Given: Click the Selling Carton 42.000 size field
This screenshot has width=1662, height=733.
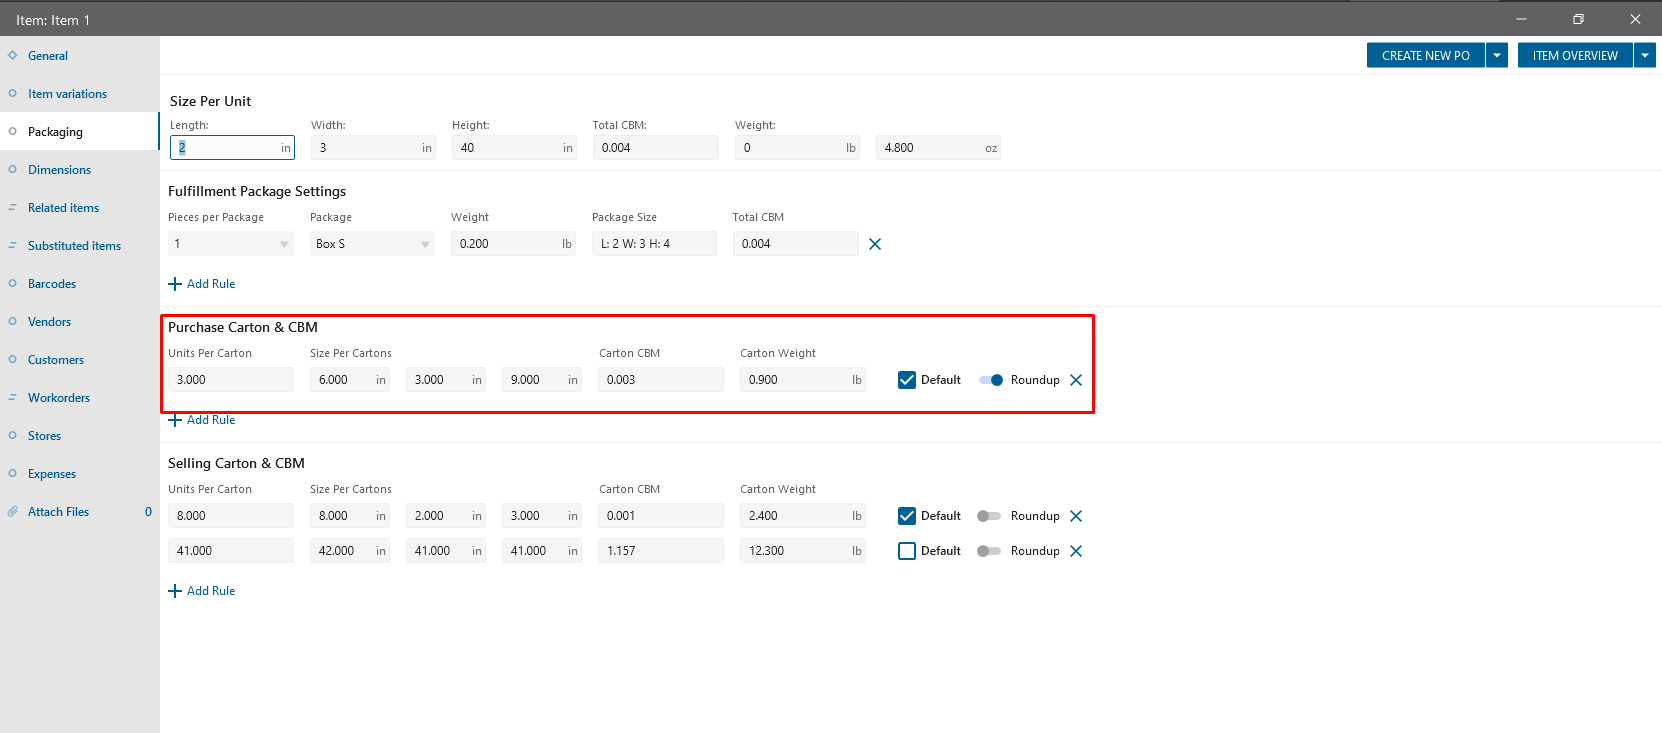Looking at the screenshot, I should tap(350, 551).
